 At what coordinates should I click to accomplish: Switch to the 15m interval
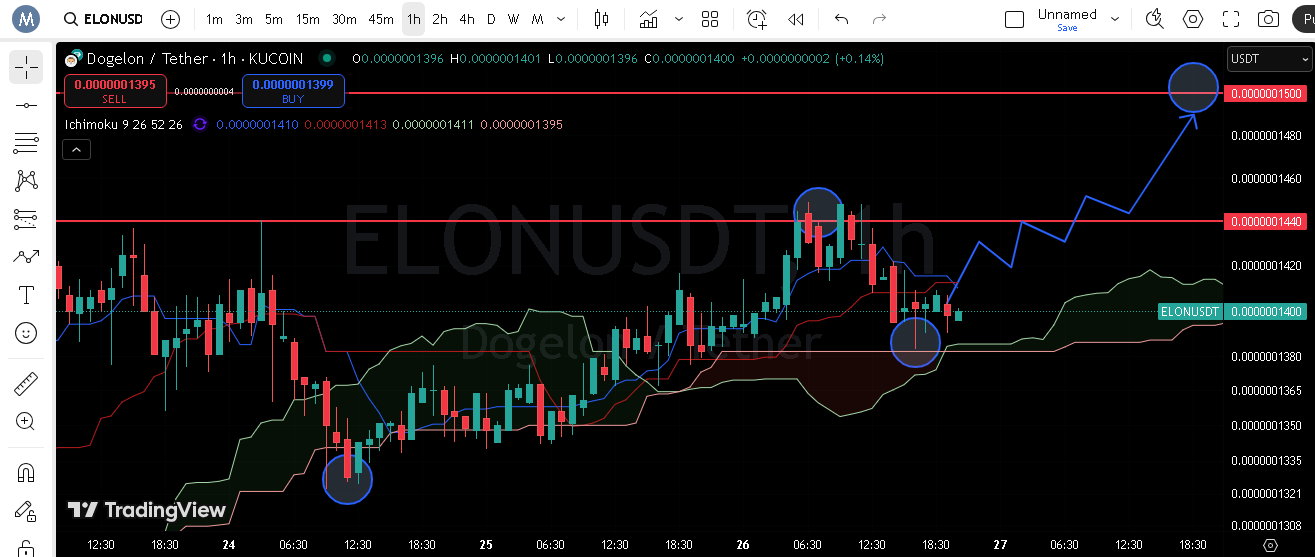(x=308, y=19)
